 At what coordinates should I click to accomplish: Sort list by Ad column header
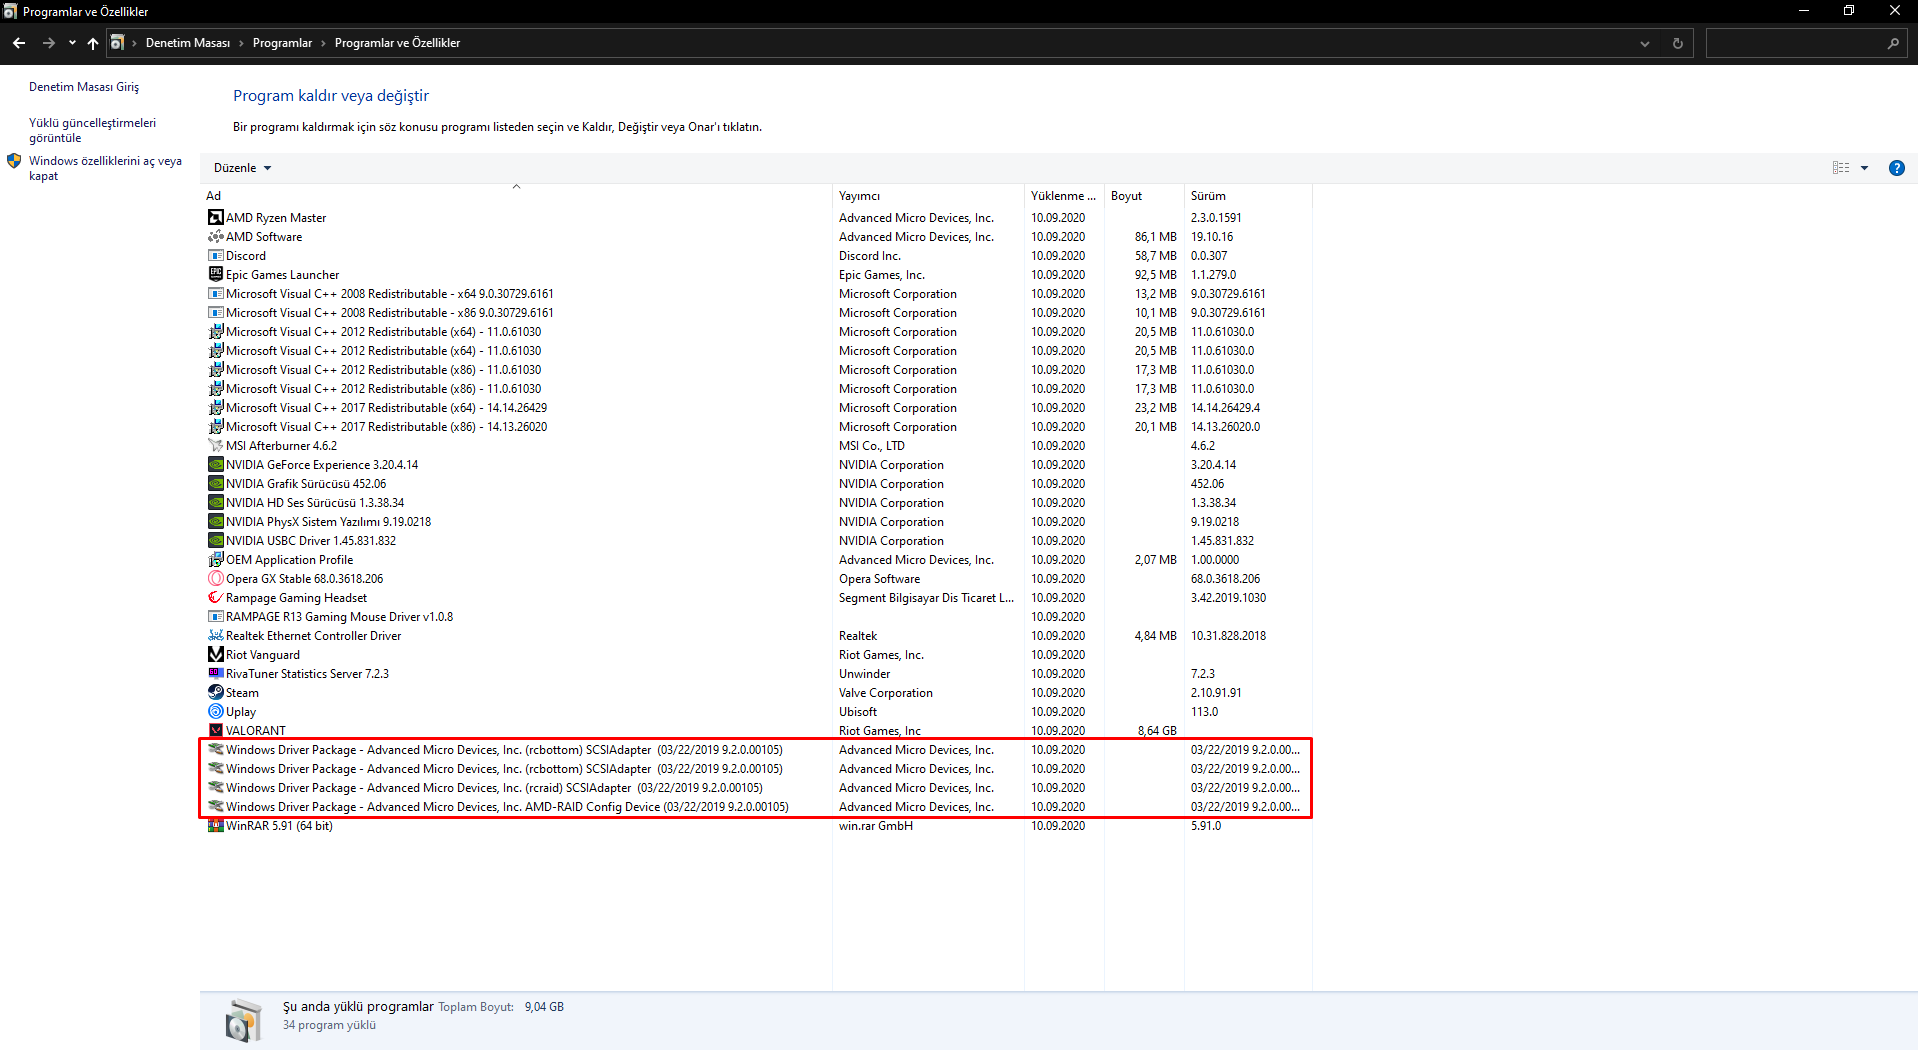516,196
